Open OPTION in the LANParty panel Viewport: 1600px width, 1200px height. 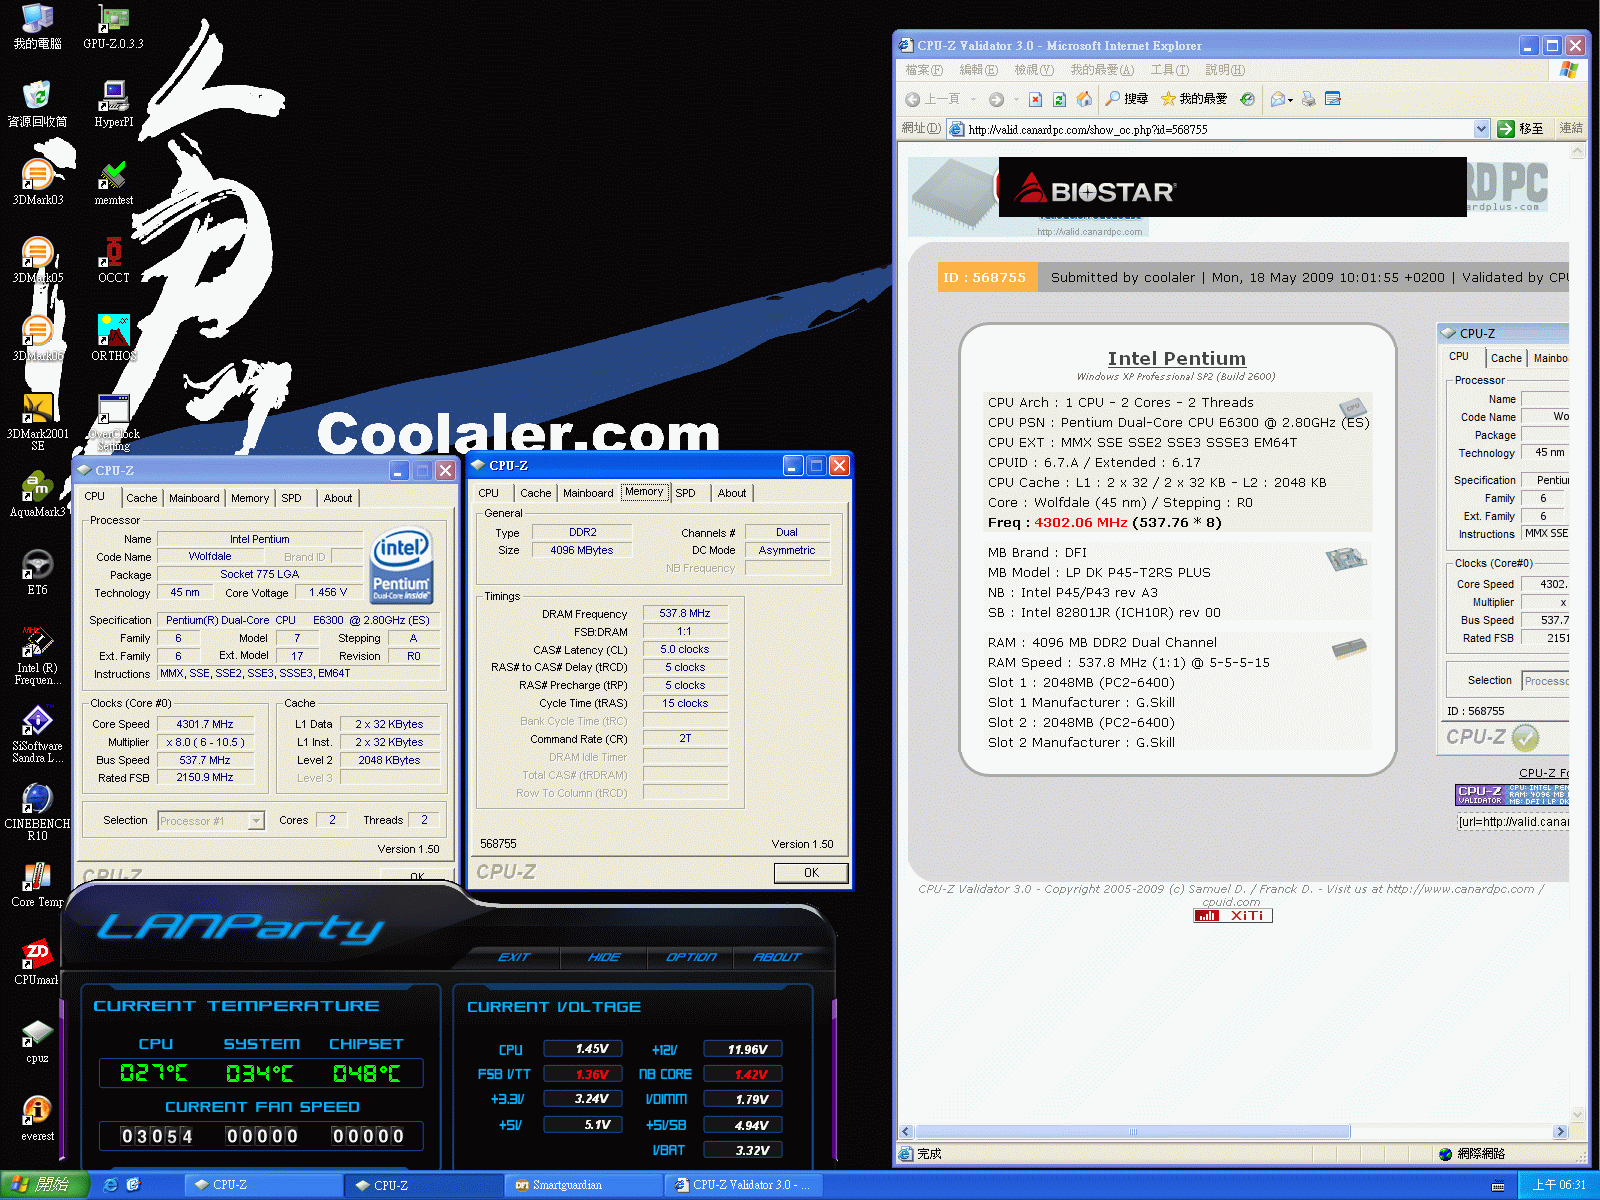[x=691, y=957]
